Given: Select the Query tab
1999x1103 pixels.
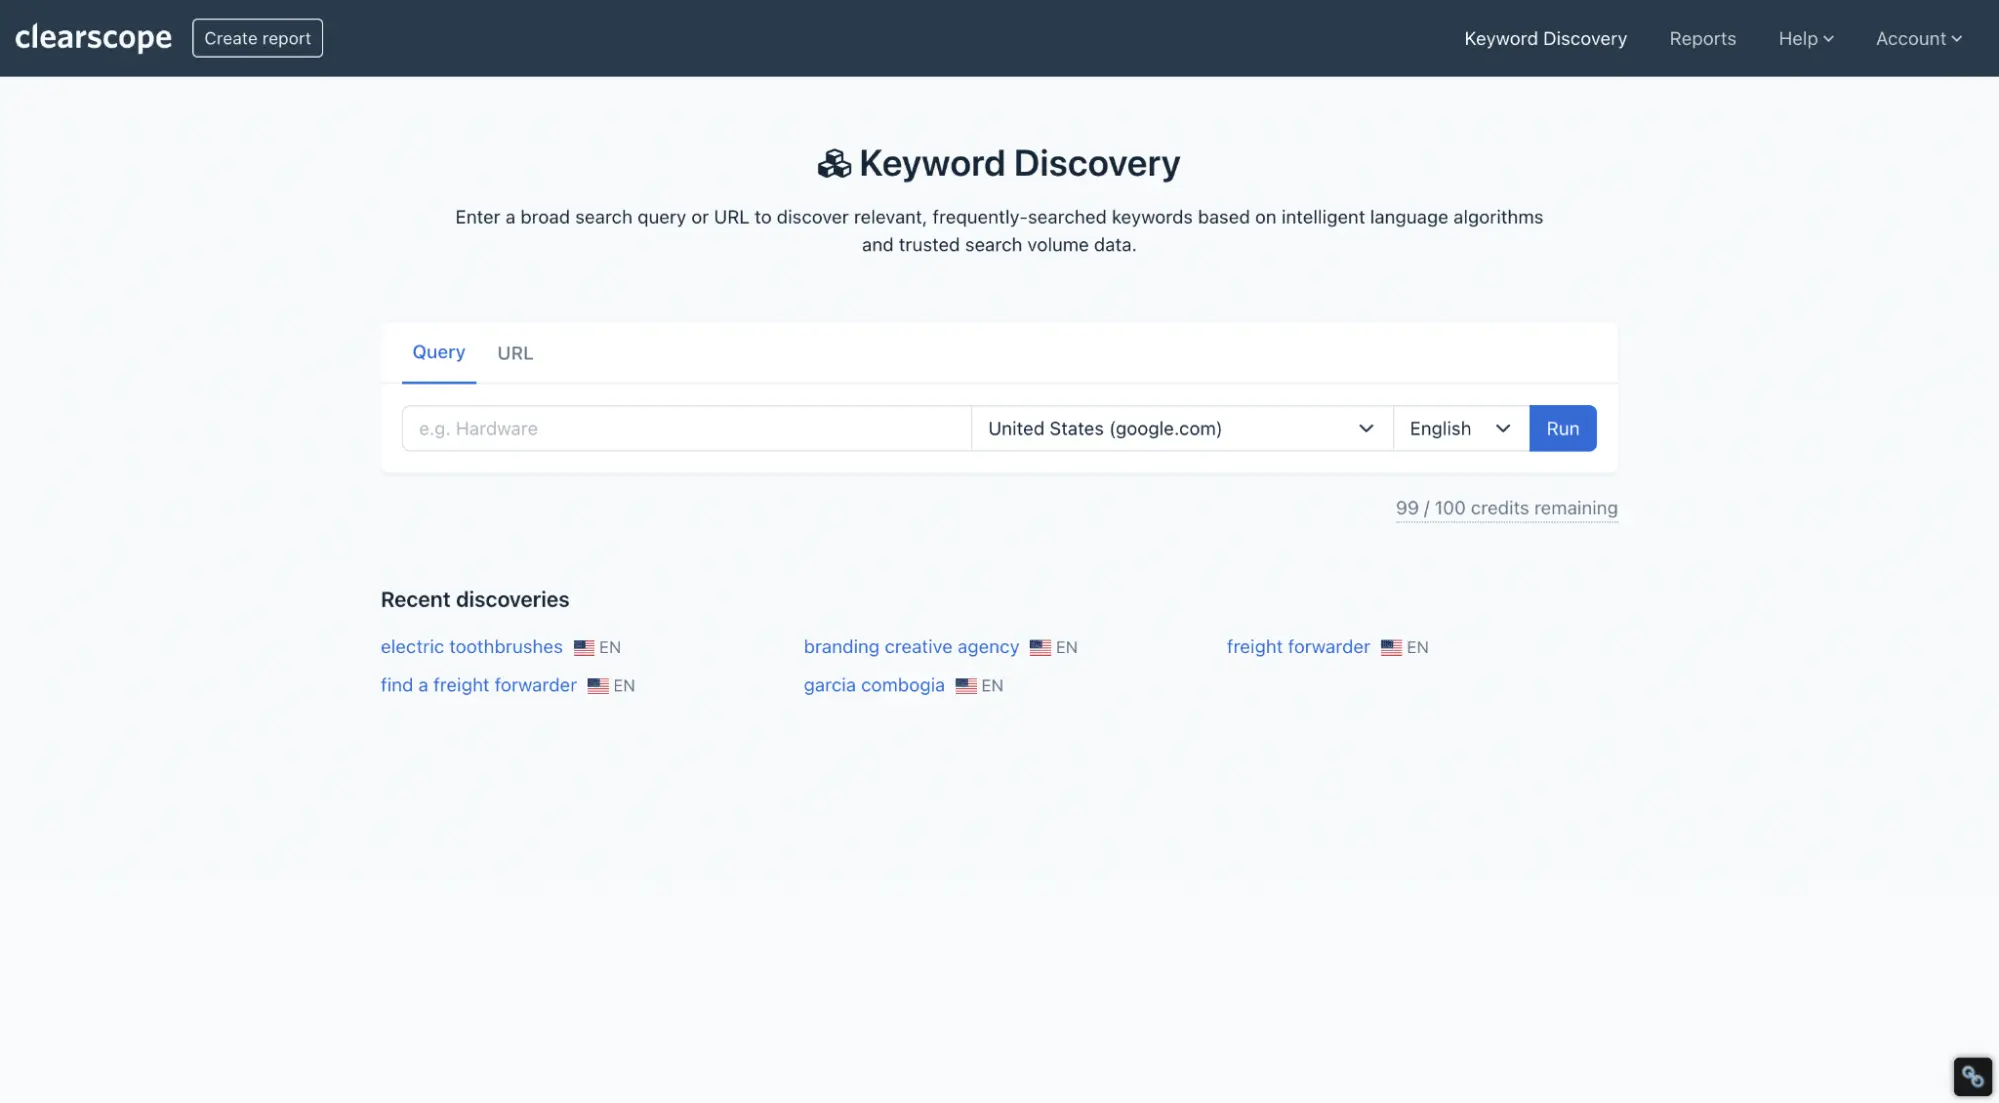Looking at the screenshot, I should tap(438, 352).
